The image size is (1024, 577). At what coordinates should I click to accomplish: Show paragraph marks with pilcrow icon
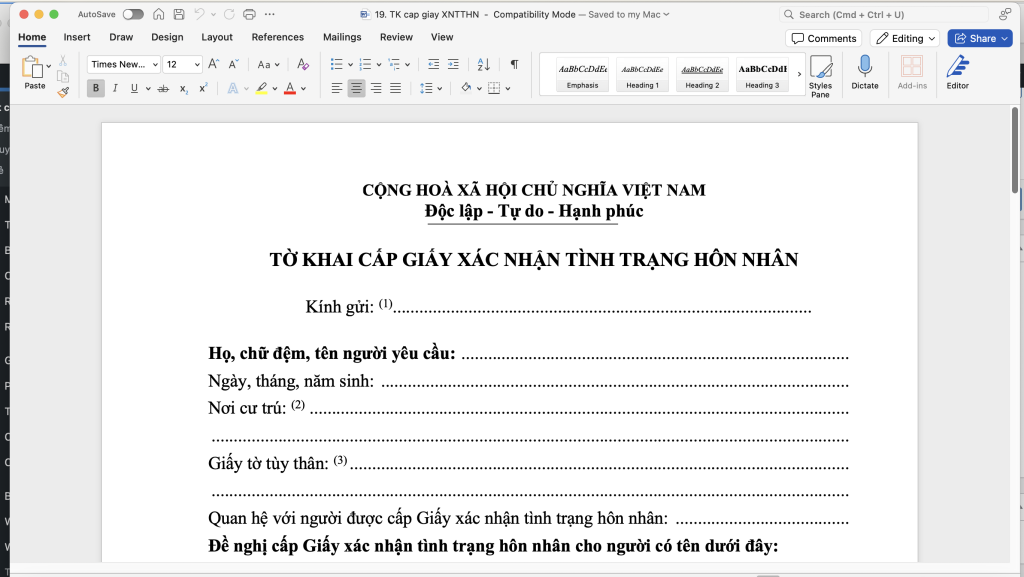click(x=514, y=64)
